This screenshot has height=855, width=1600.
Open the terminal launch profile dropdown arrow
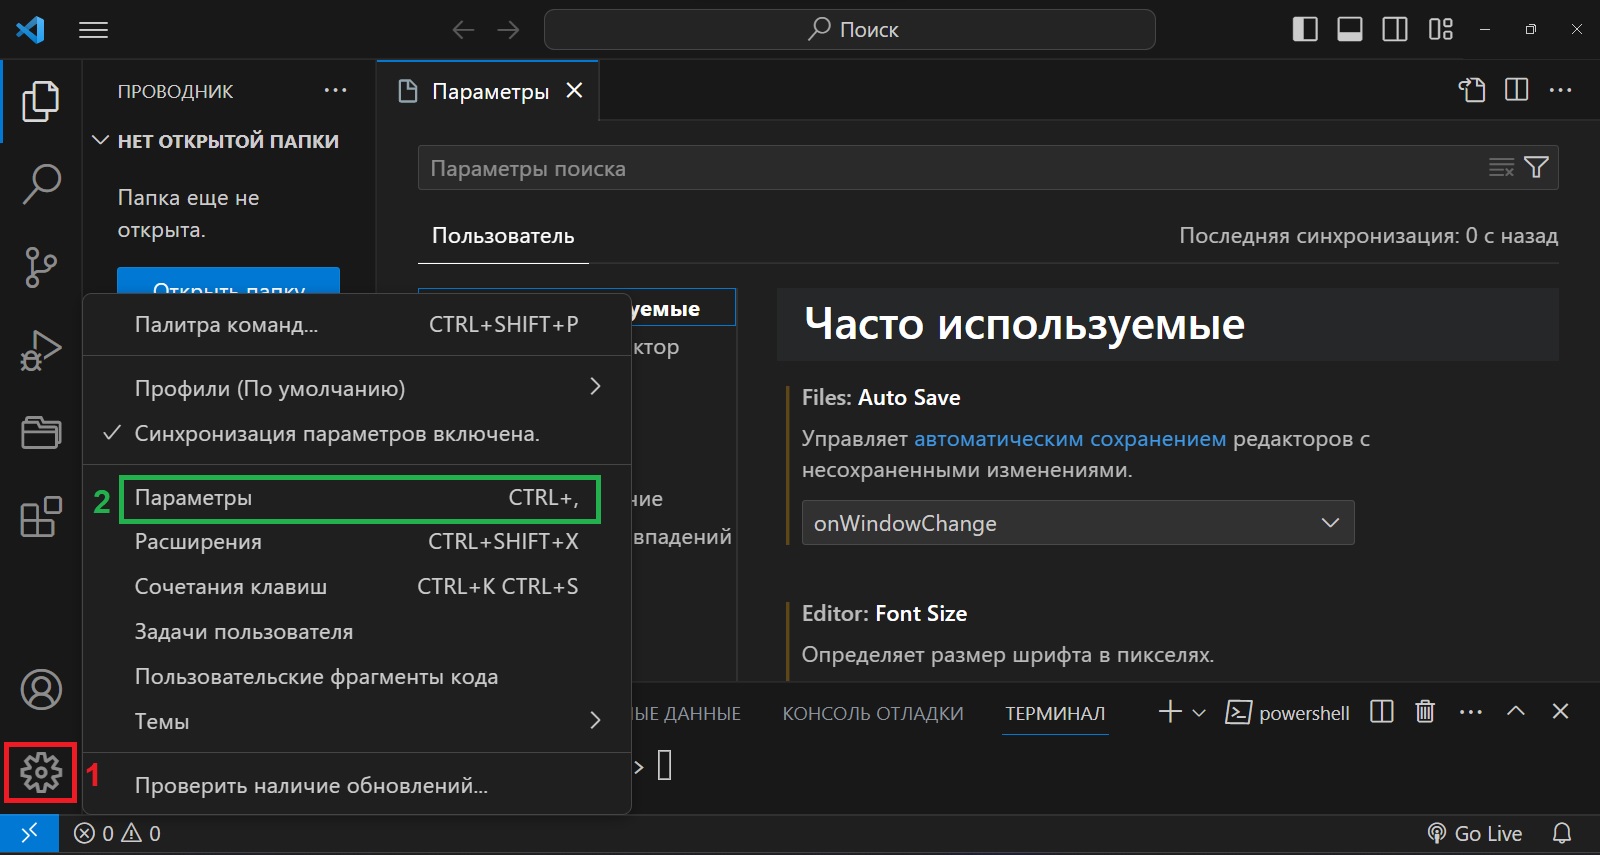[1199, 713]
